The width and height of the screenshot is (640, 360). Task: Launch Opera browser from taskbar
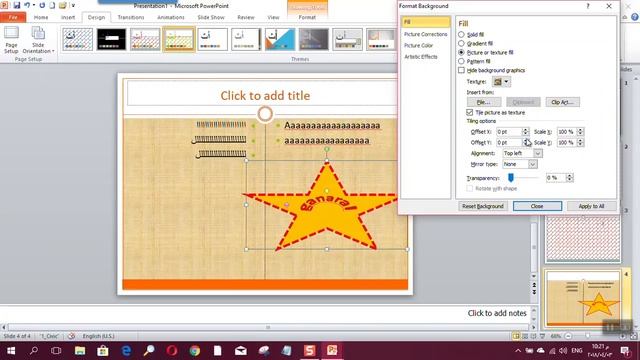pos(172,351)
